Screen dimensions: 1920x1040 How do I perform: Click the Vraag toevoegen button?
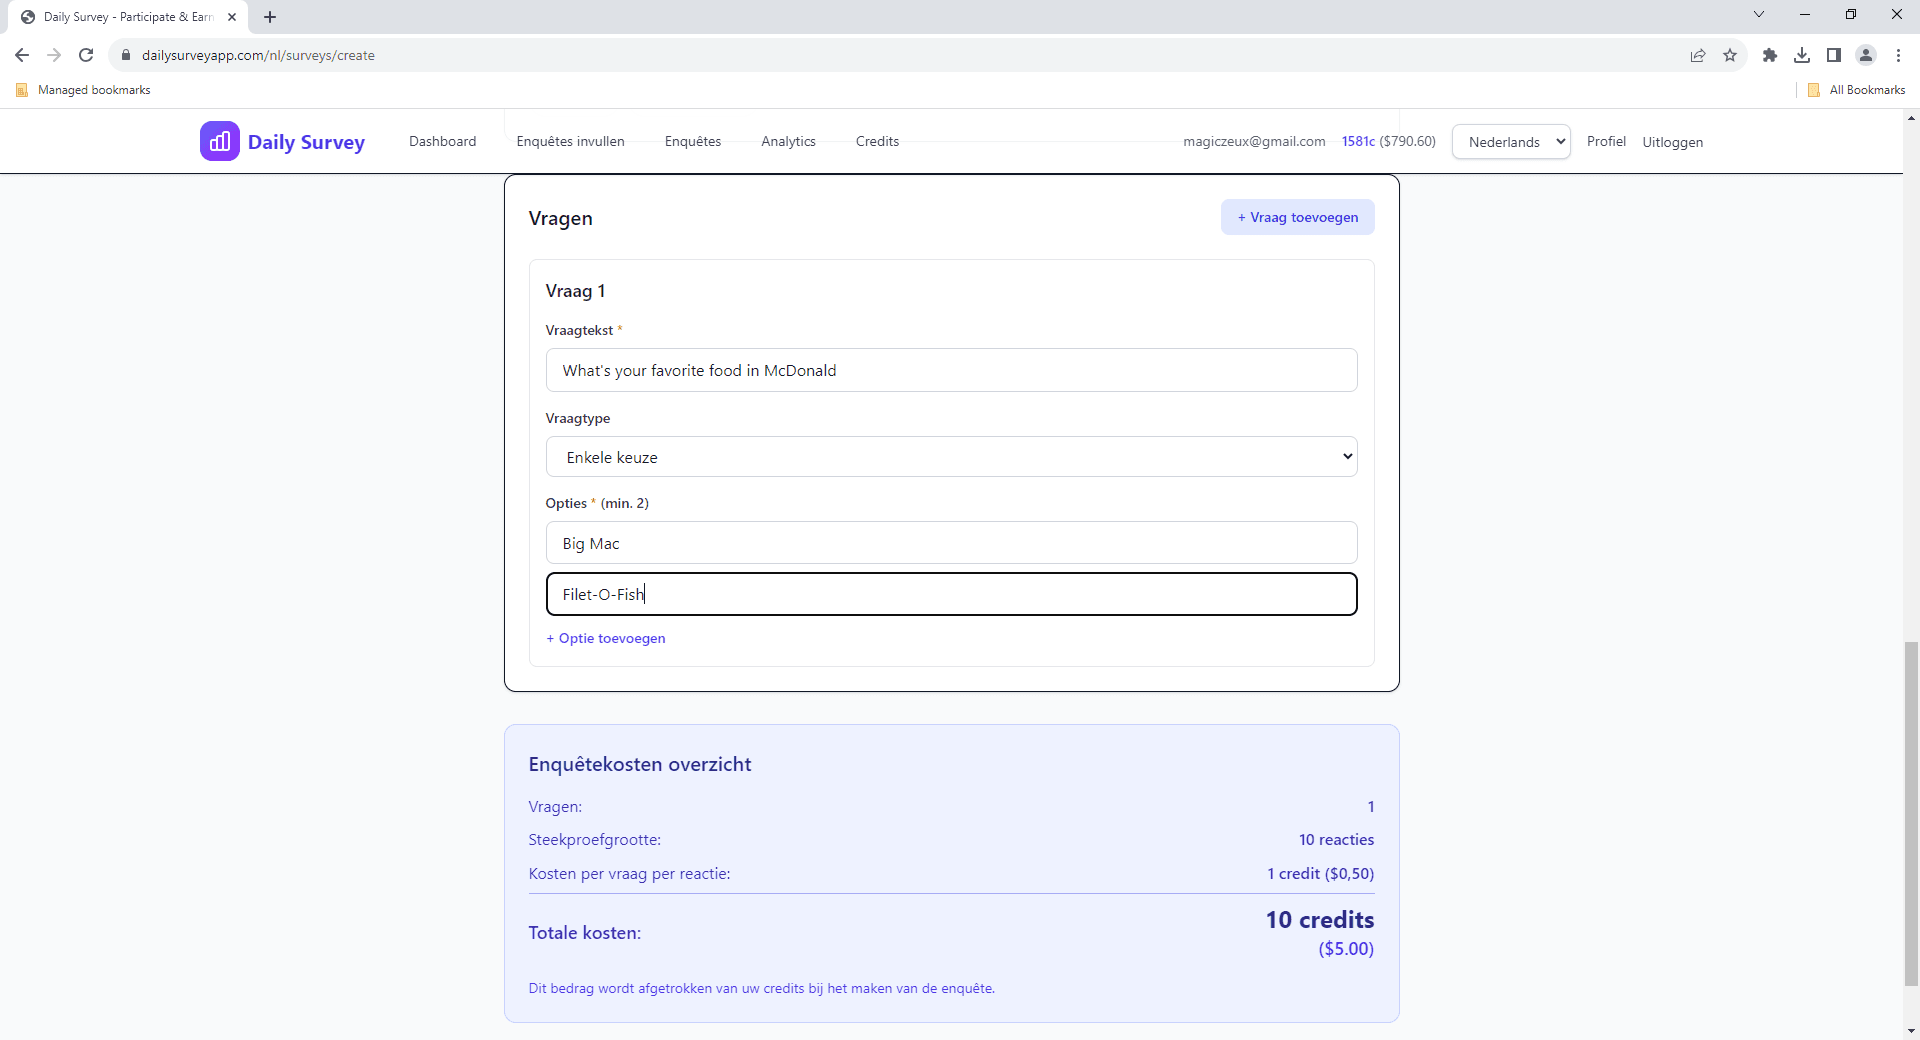tap(1297, 217)
